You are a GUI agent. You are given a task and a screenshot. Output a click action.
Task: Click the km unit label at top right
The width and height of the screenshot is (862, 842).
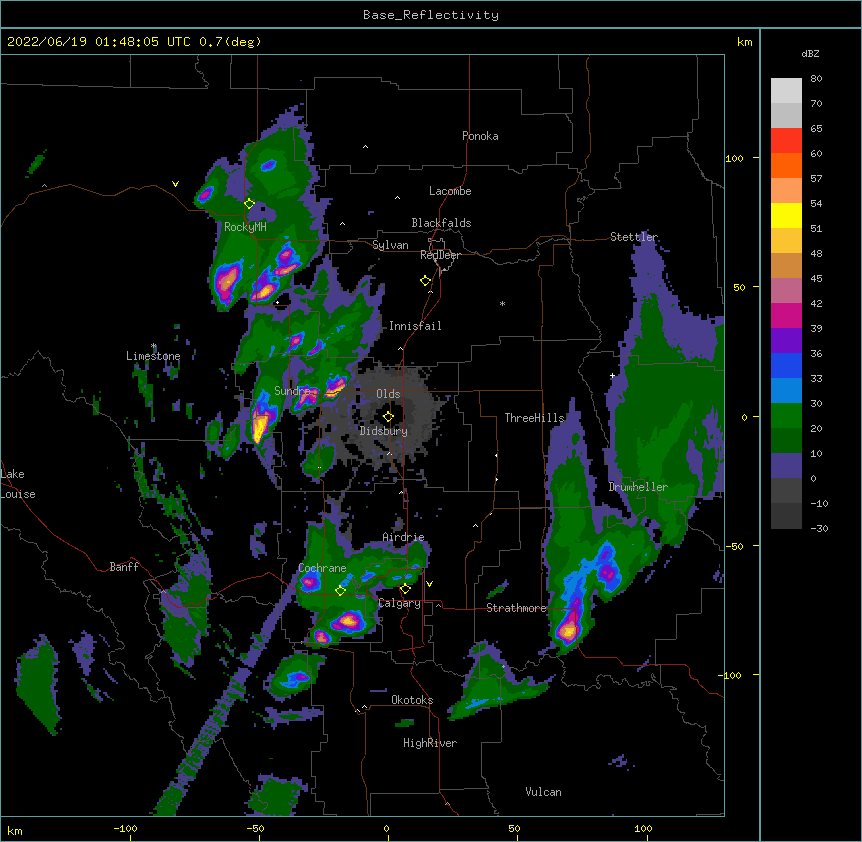pyautogui.click(x=744, y=42)
